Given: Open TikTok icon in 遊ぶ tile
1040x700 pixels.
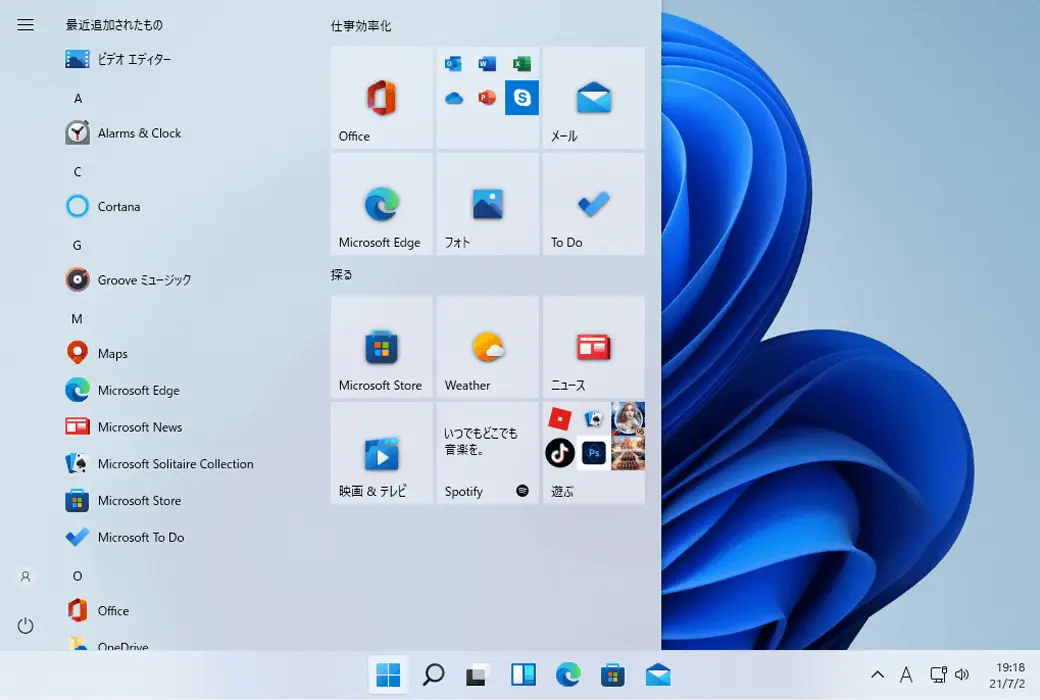Looking at the screenshot, I should click(x=560, y=453).
